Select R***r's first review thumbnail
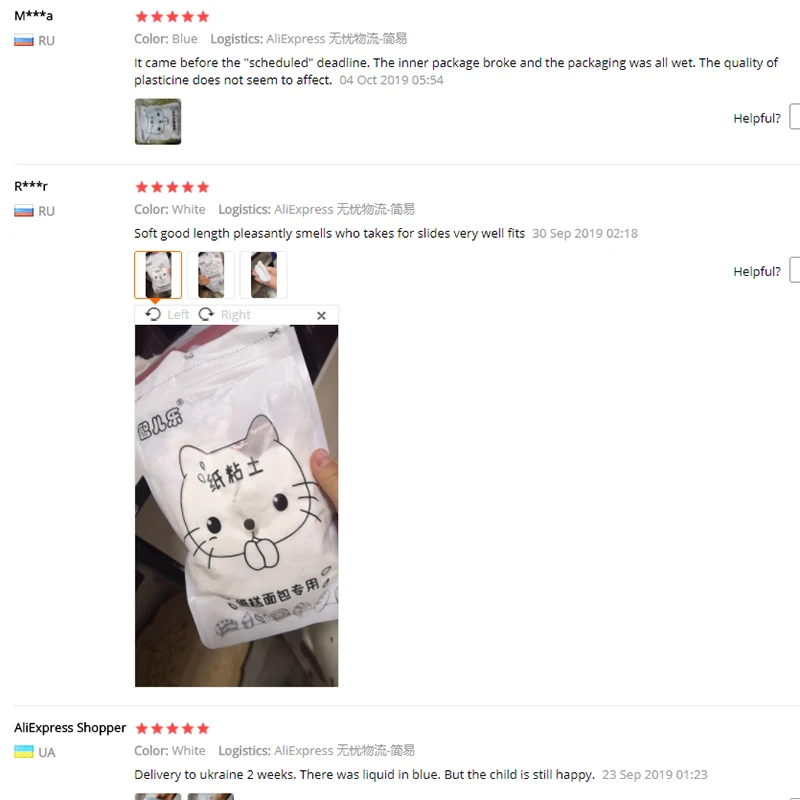Image resolution: width=800 pixels, height=800 pixels. pos(158,274)
